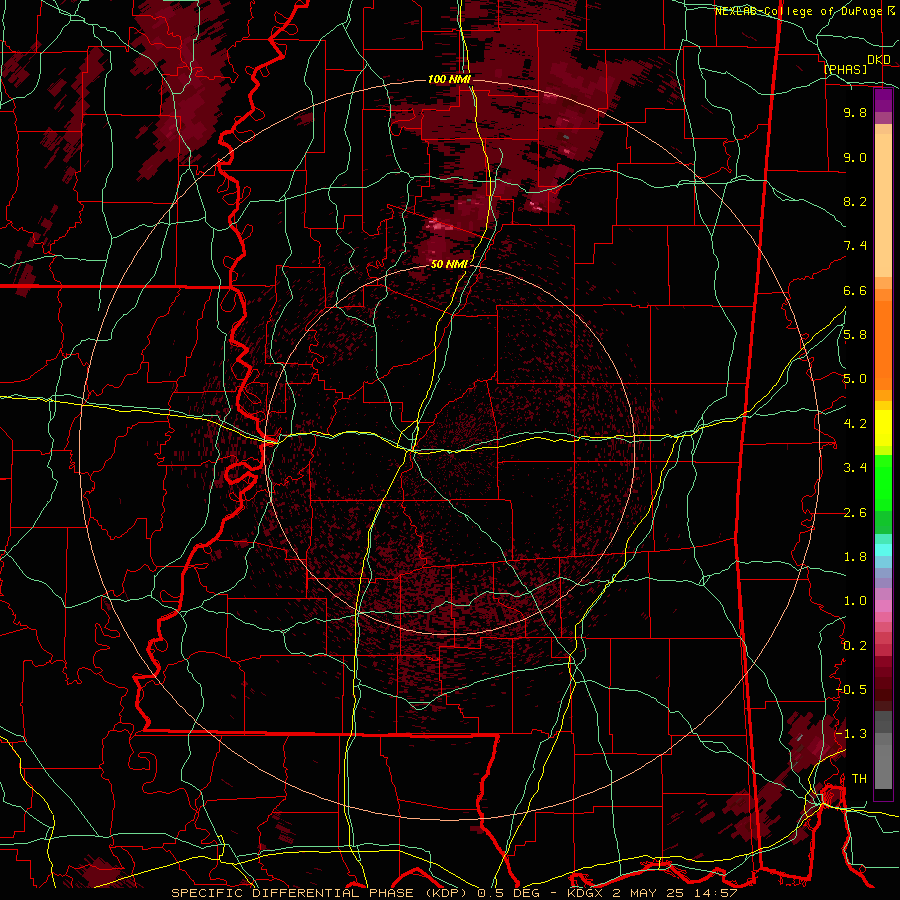
Task: Click the 3.4 value on the color scale
Action: [x=855, y=468]
